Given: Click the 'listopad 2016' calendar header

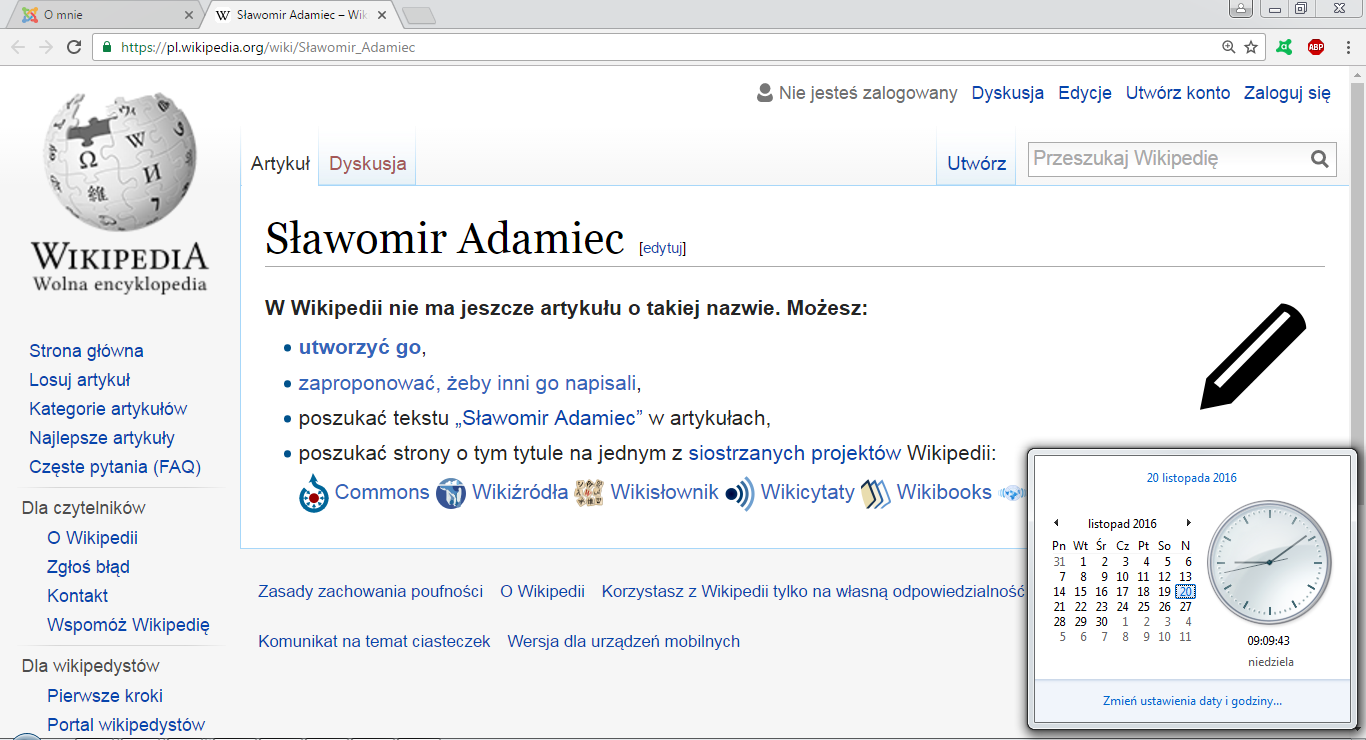Looking at the screenshot, I should pyautogui.click(x=1122, y=524).
